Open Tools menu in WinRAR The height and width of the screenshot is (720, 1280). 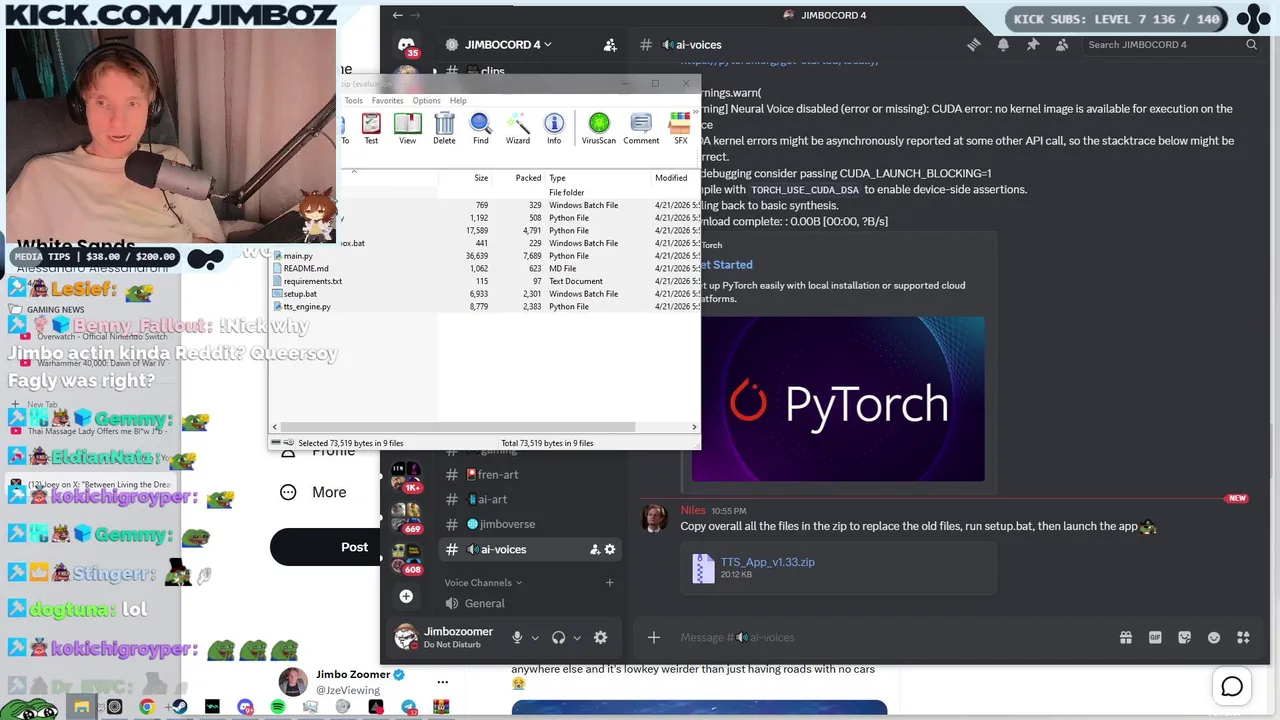point(354,100)
